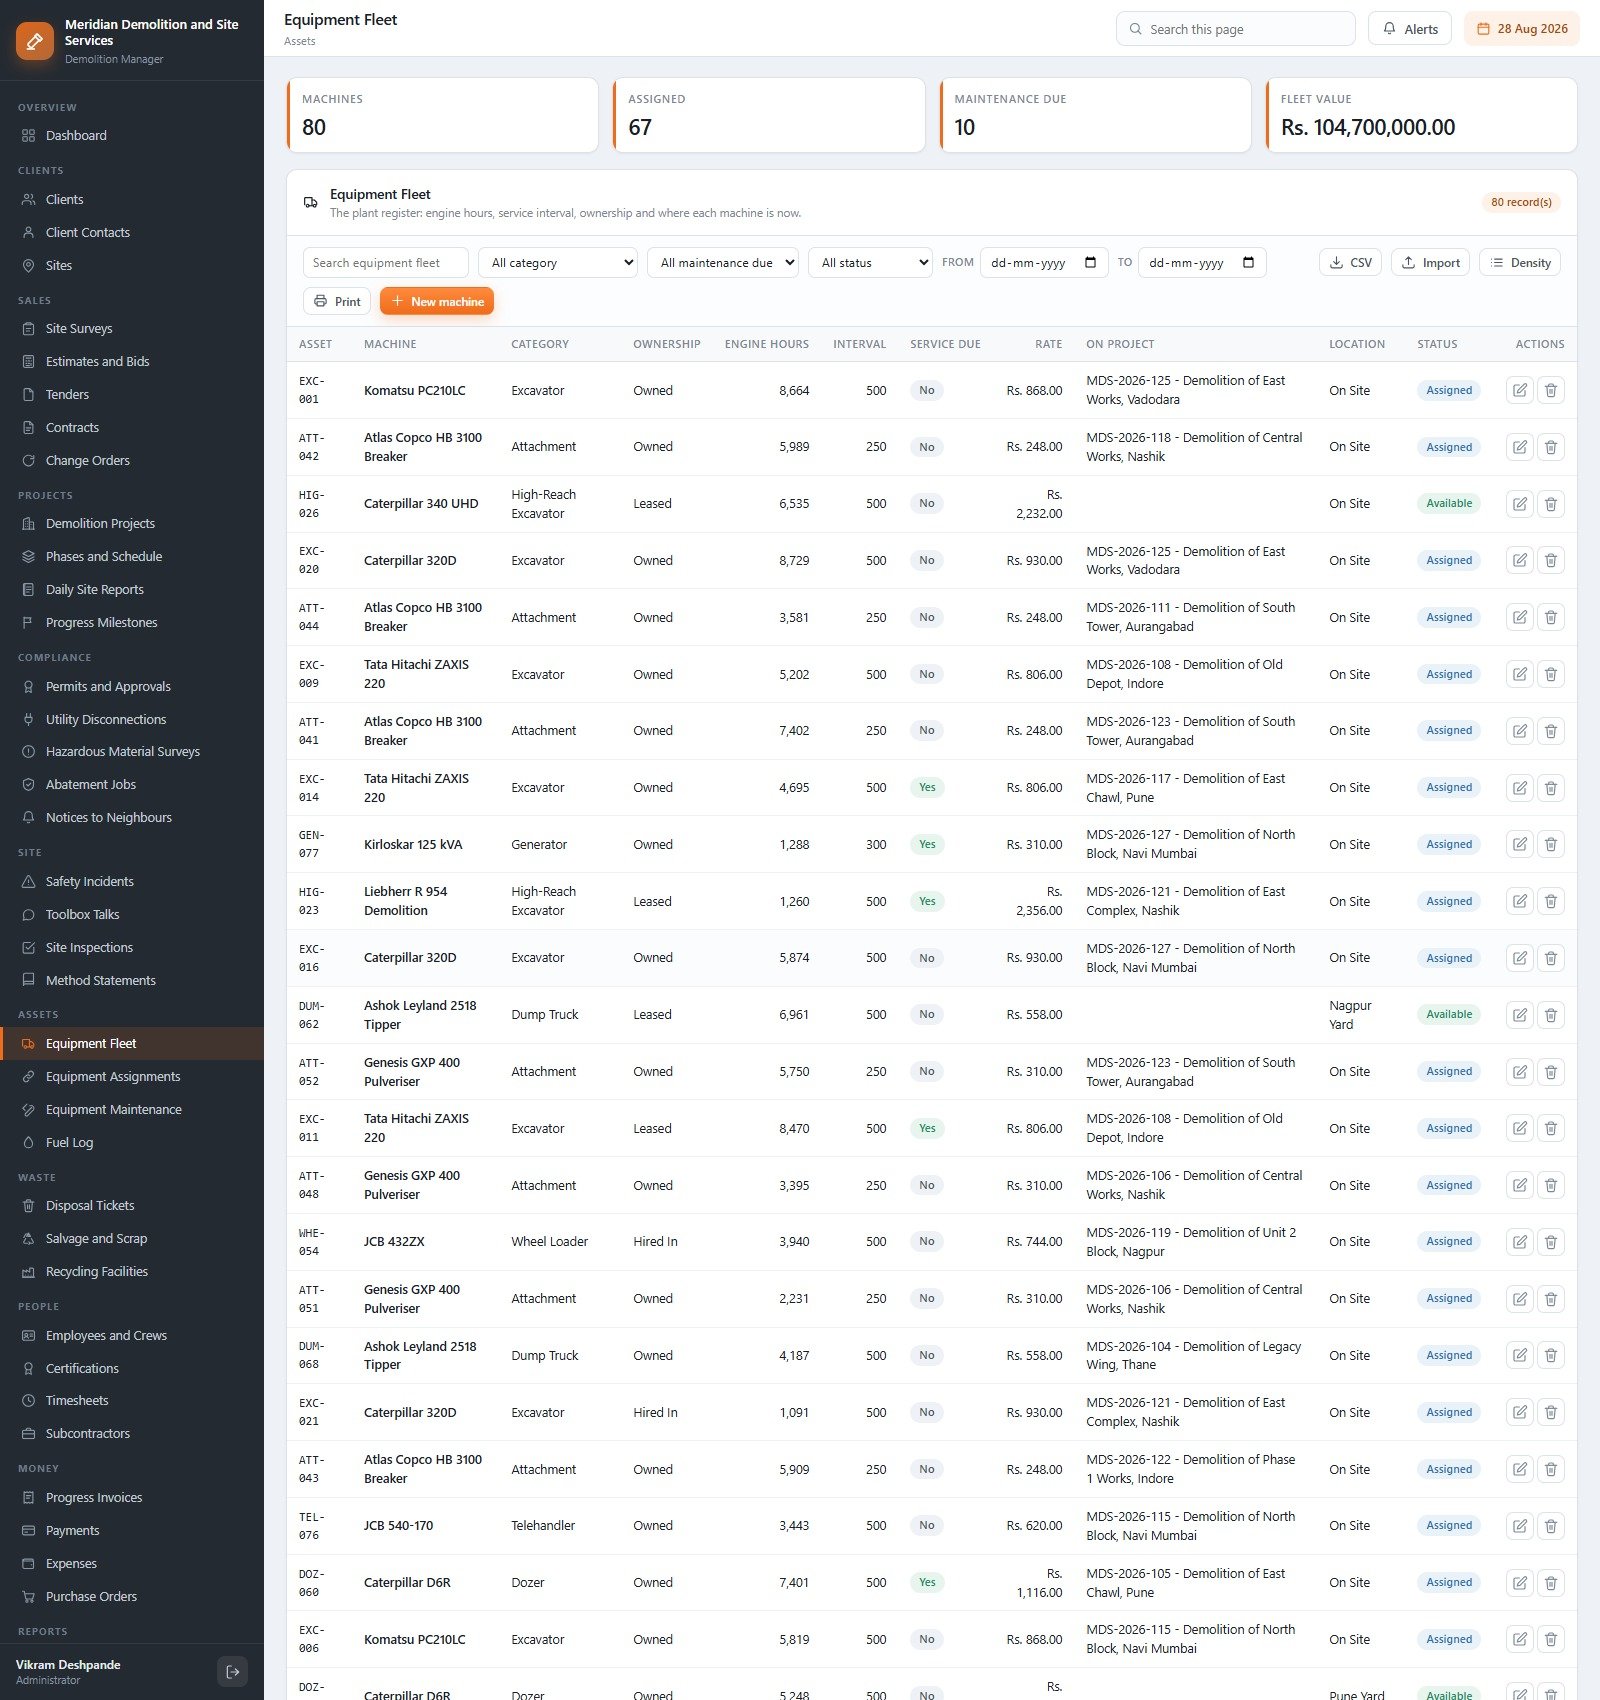
Task: Edit the GEN-077 Kirloskar 125 kVA row
Action: click(x=1519, y=844)
